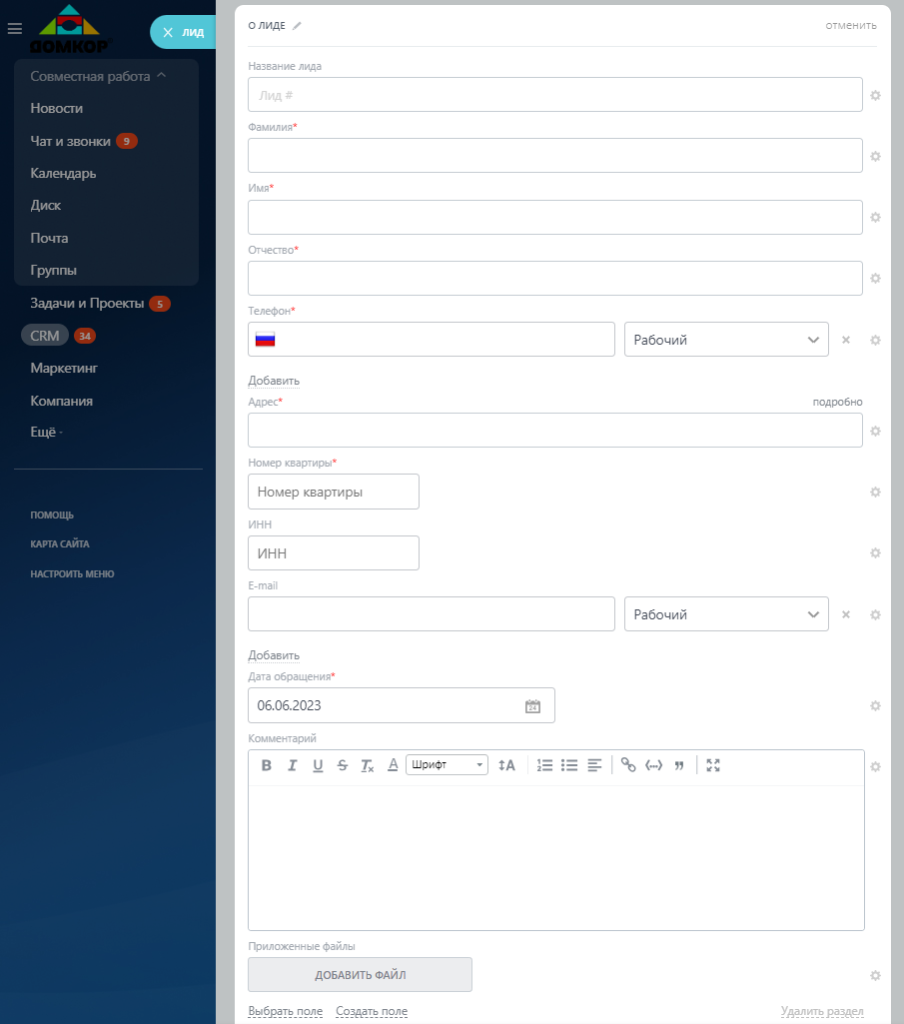Open the Шрифт font dropdown
The image size is (904, 1024).
tap(447, 765)
